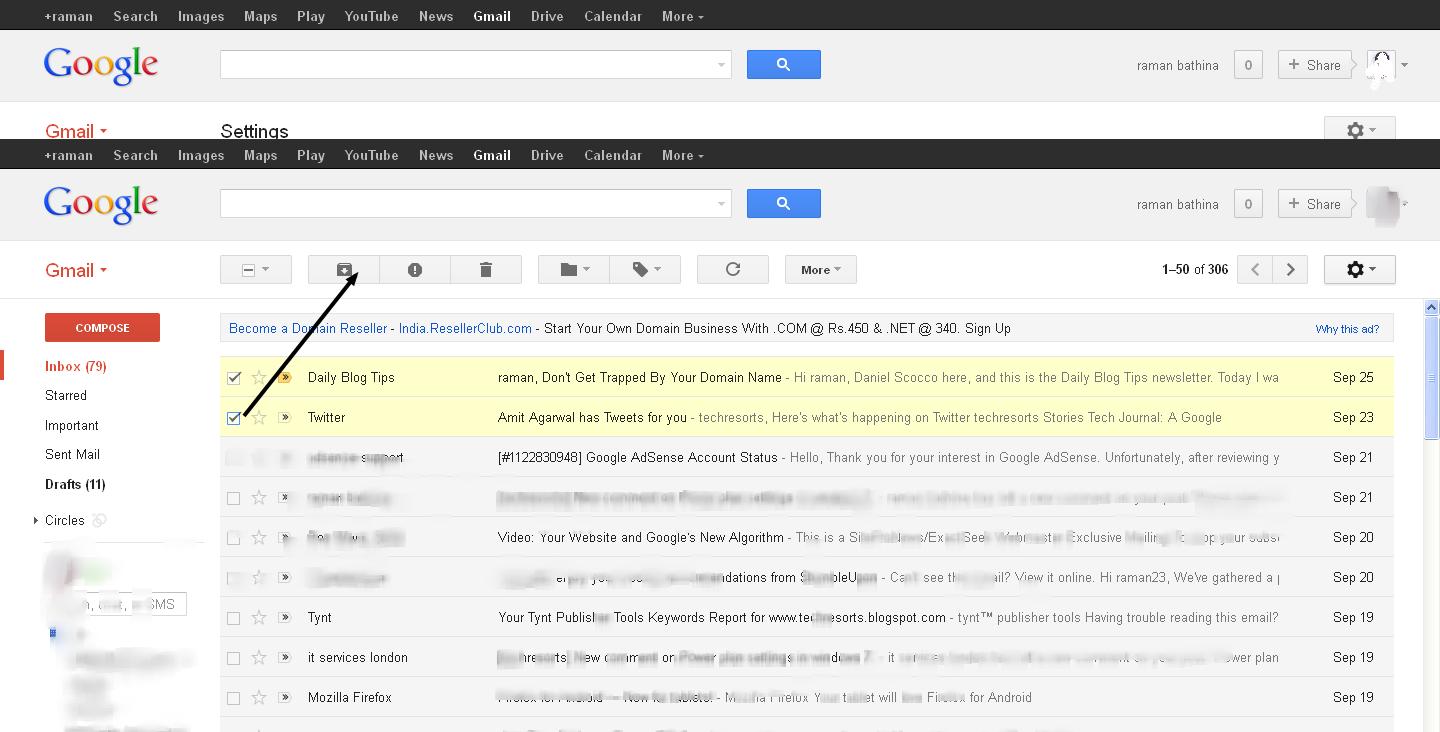
Task: Star the Tynt email
Action: (259, 617)
